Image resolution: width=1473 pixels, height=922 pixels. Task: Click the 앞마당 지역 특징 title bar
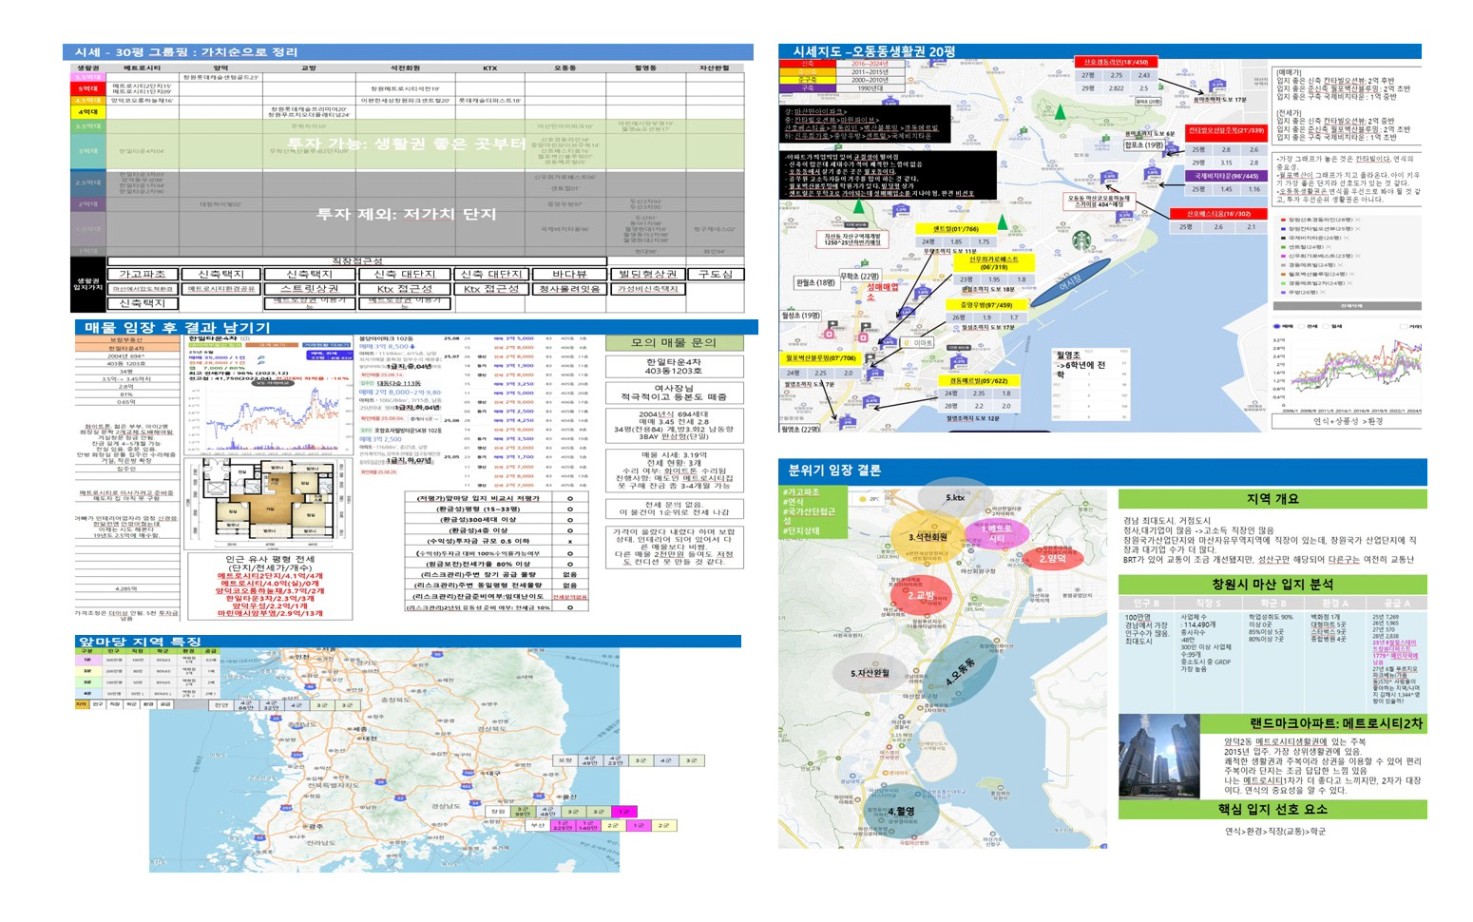click(408, 641)
